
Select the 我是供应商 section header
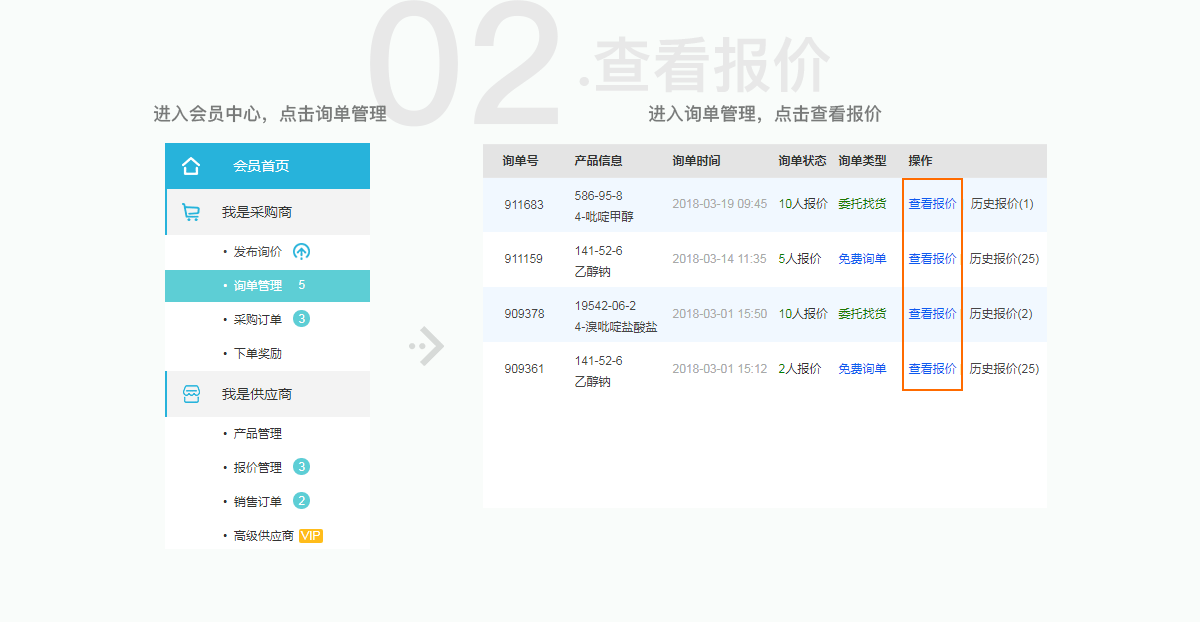point(267,394)
